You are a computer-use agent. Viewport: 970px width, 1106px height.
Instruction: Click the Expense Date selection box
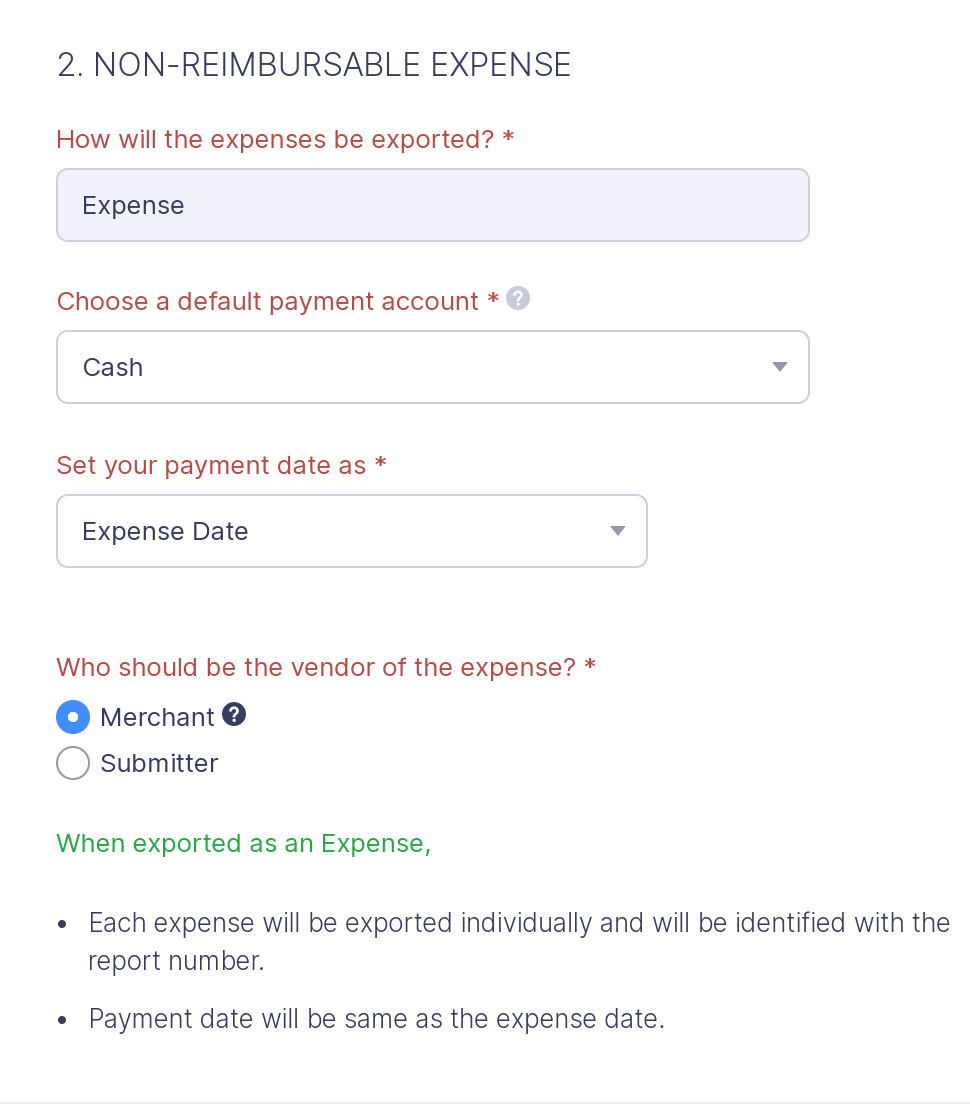pos(352,531)
